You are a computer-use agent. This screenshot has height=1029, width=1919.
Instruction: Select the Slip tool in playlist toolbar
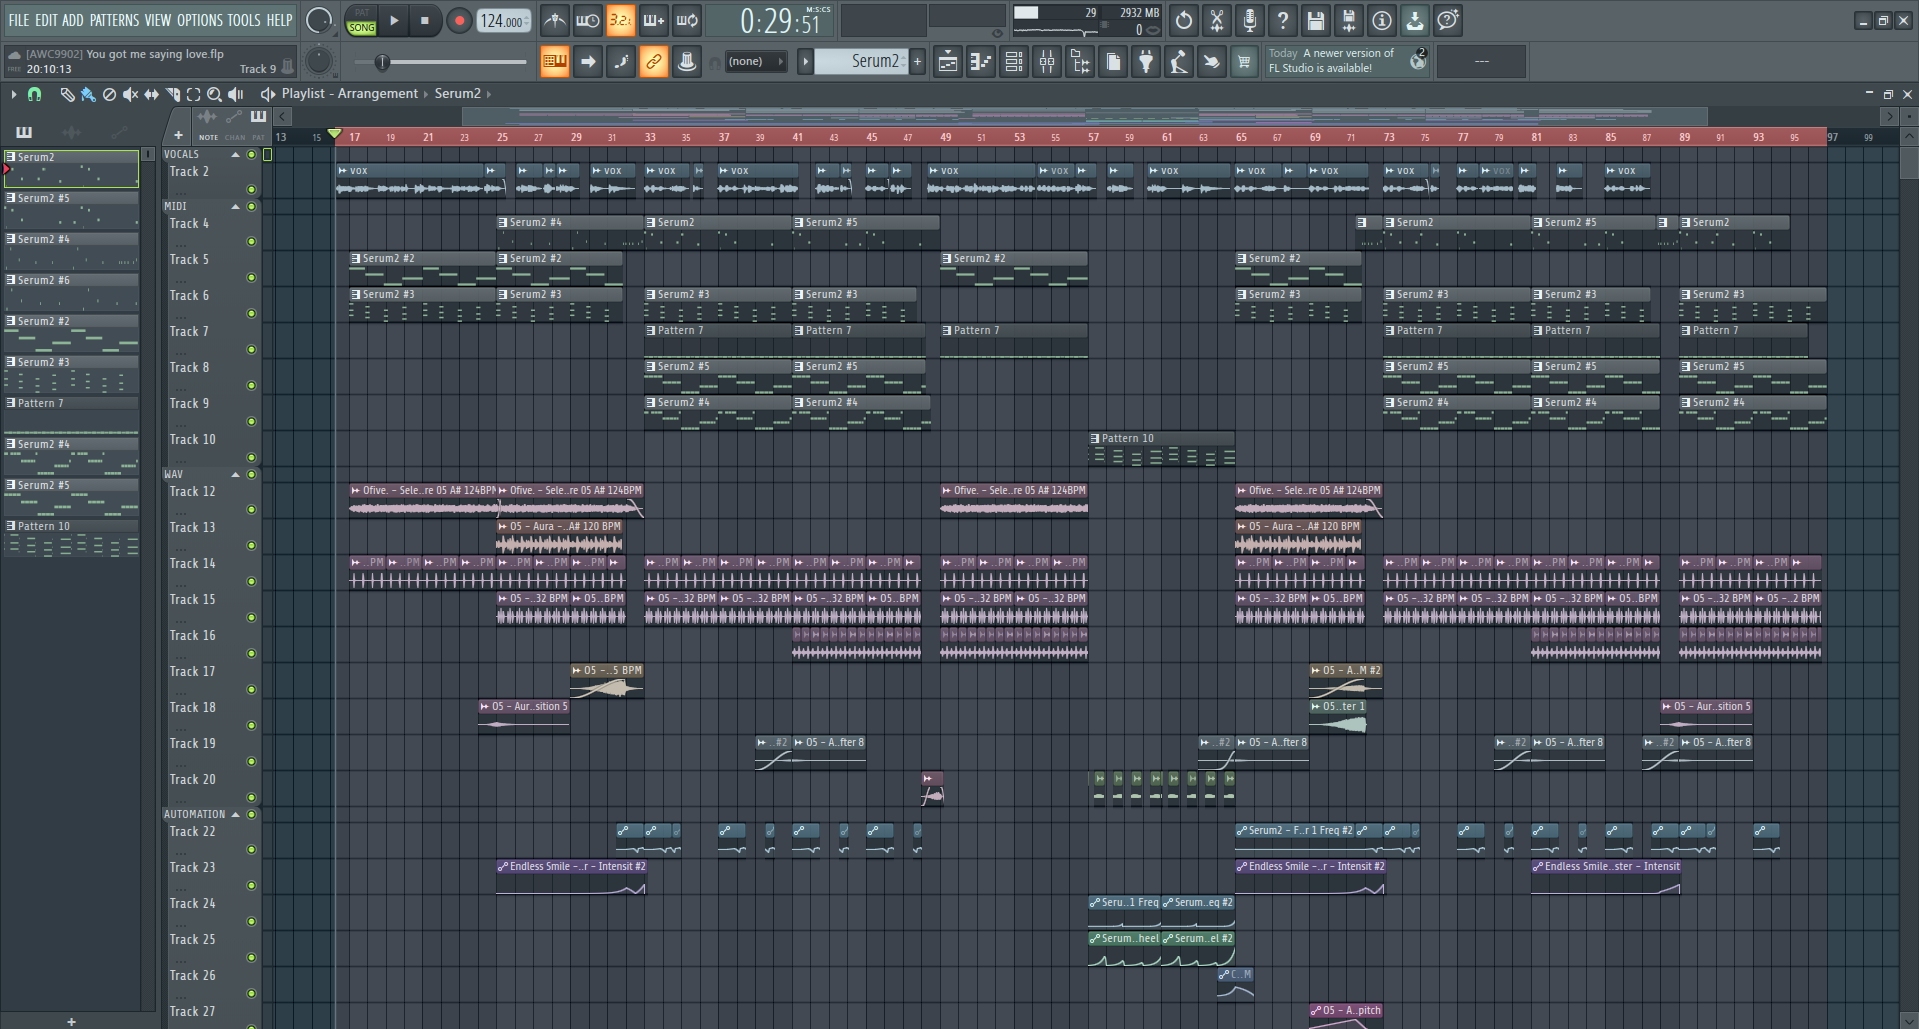click(151, 94)
